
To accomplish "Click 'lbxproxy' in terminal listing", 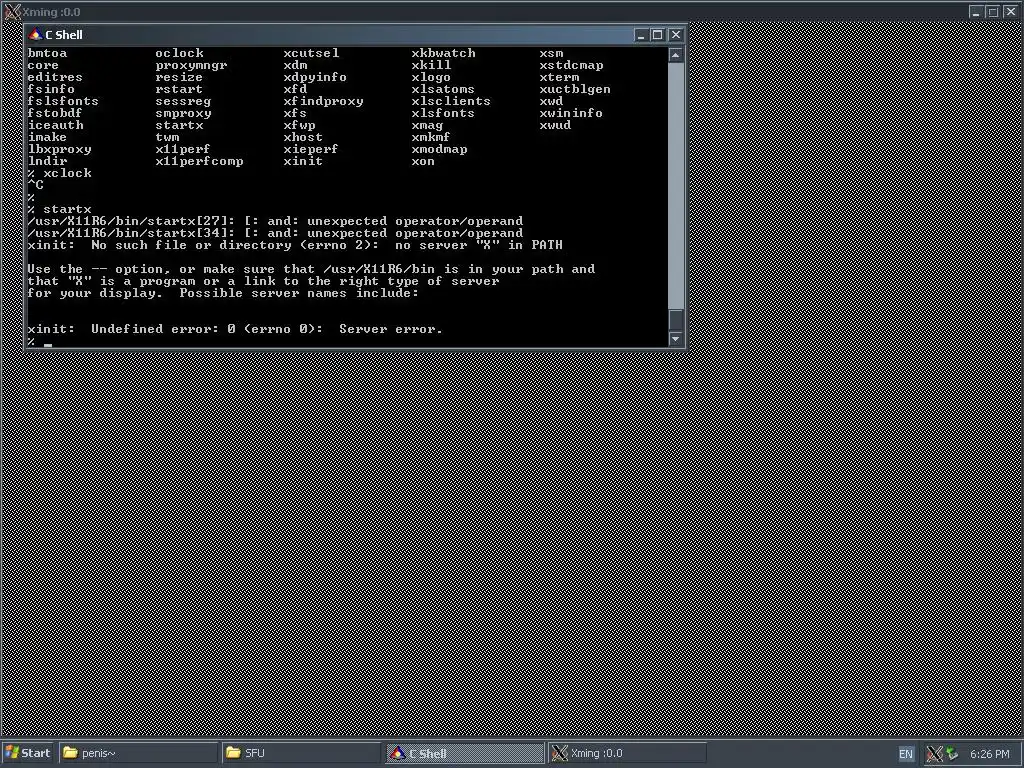I will 59,149.
